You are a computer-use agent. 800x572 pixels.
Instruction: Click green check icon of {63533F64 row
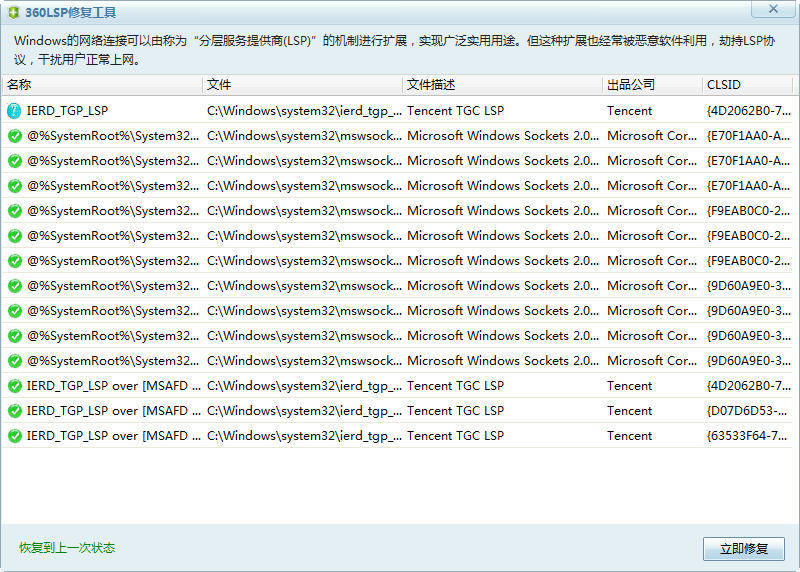pyautogui.click(x=14, y=436)
